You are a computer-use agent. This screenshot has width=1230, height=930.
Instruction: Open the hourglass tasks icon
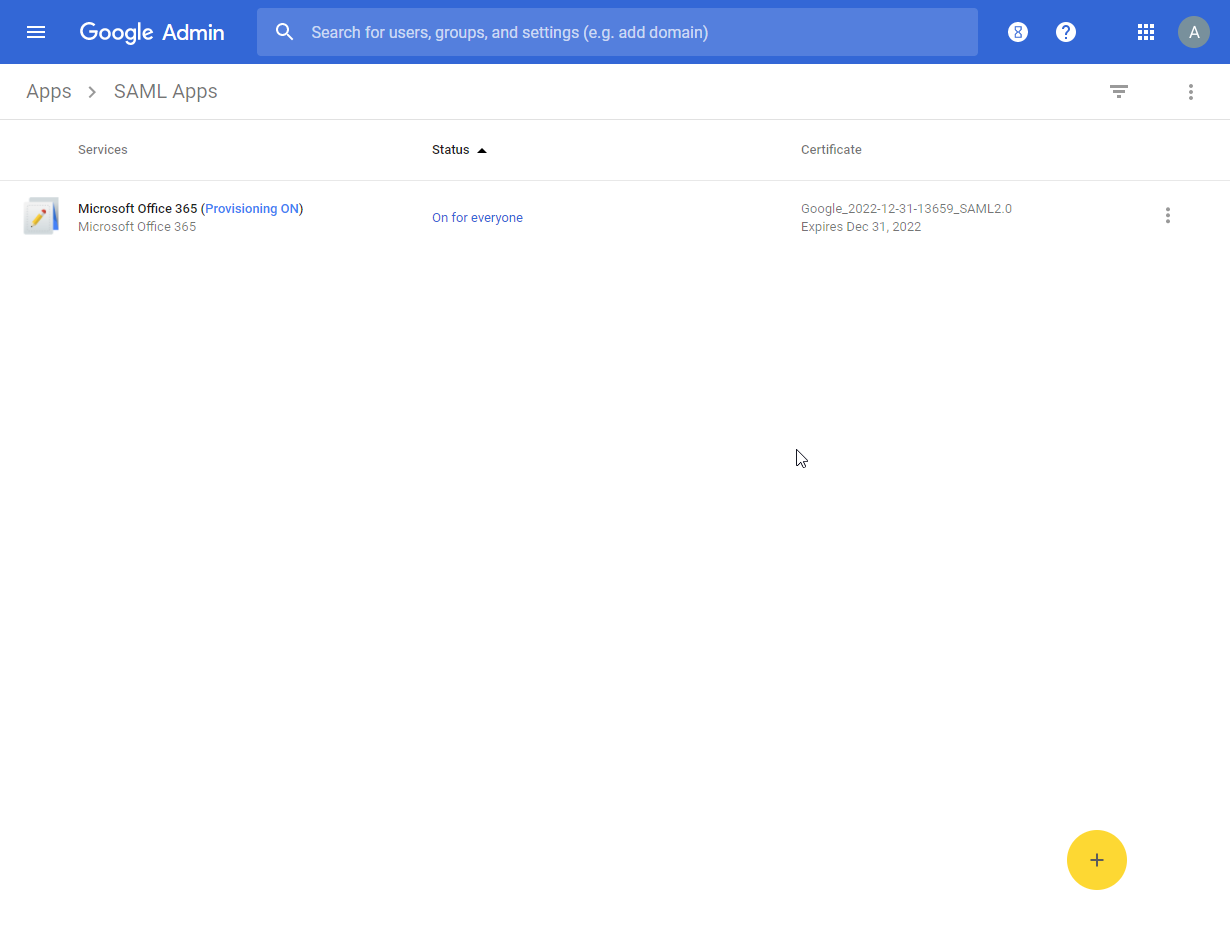click(1018, 32)
